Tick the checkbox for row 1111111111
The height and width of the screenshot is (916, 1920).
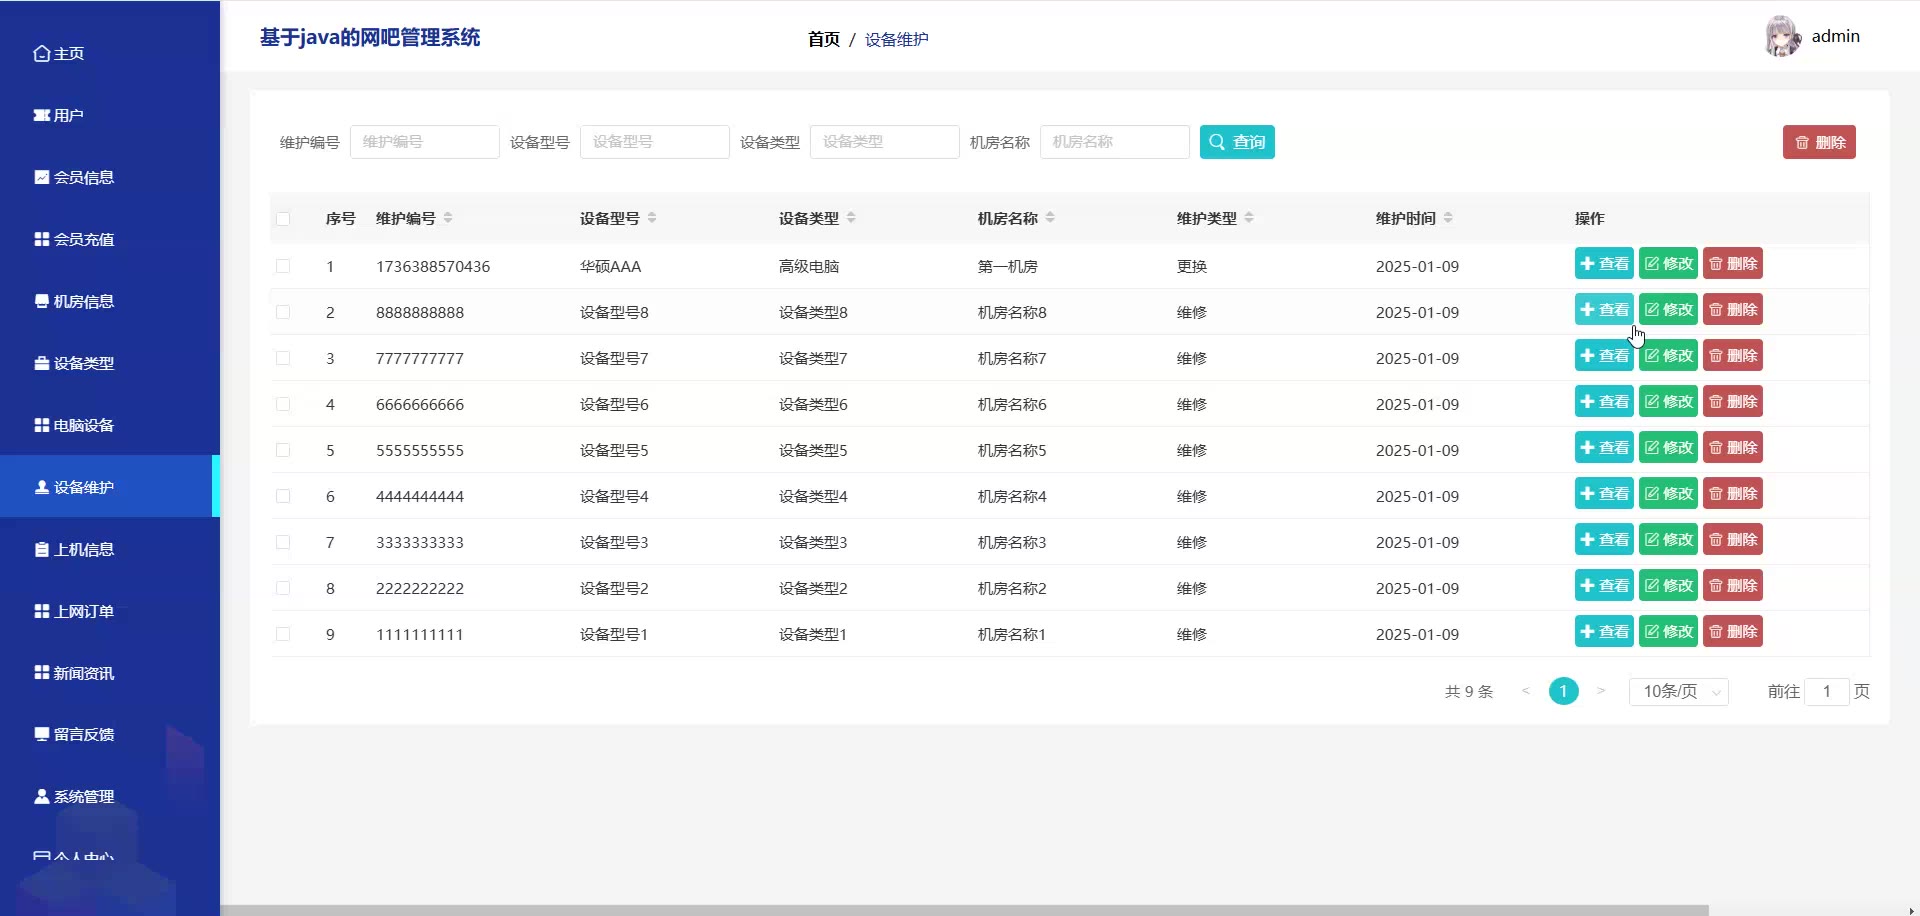click(x=283, y=634)
